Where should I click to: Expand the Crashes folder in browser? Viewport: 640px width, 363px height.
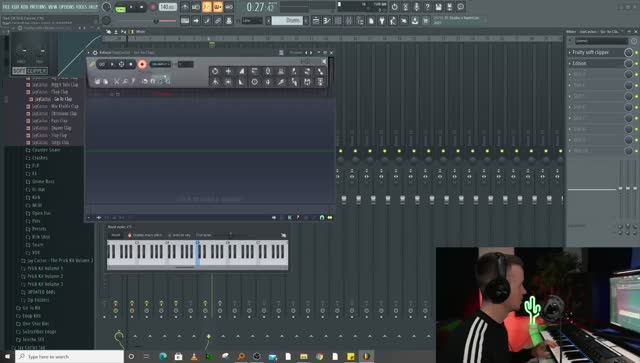tap(40, 158)
